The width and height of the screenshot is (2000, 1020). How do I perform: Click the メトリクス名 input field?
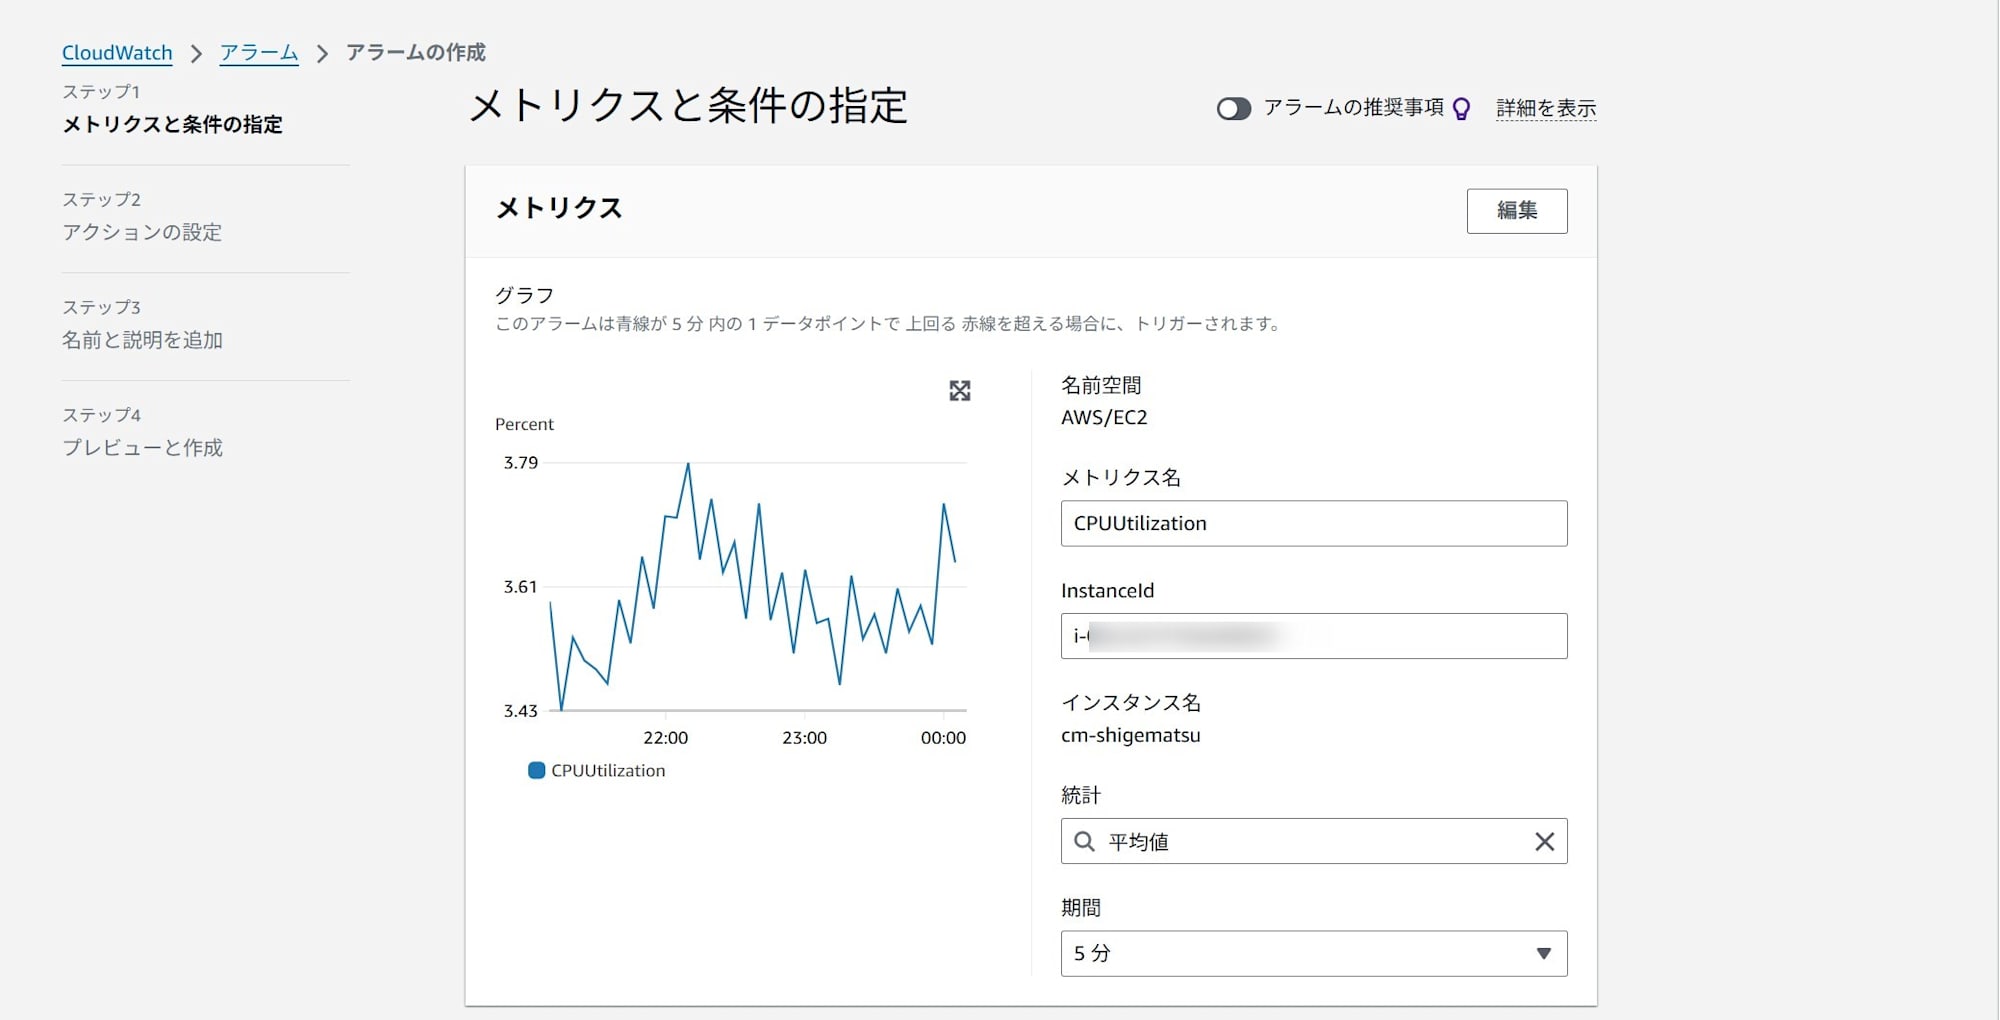1314,523
